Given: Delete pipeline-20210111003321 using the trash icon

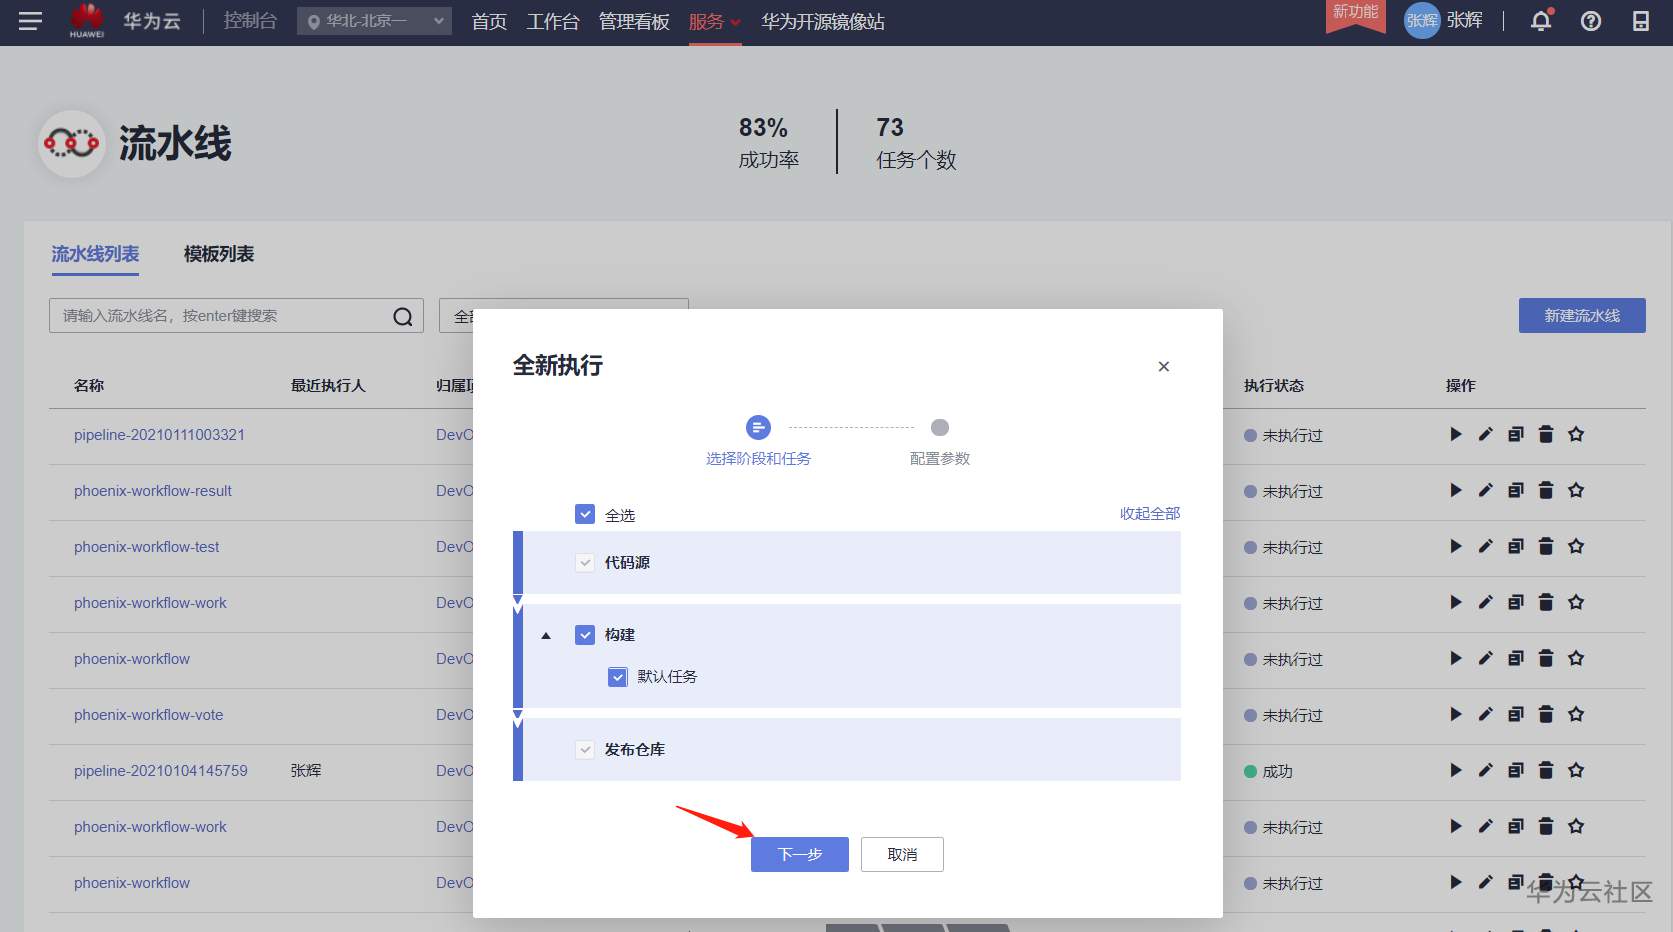Looking at the screenshot, I should coord(1546,434).
